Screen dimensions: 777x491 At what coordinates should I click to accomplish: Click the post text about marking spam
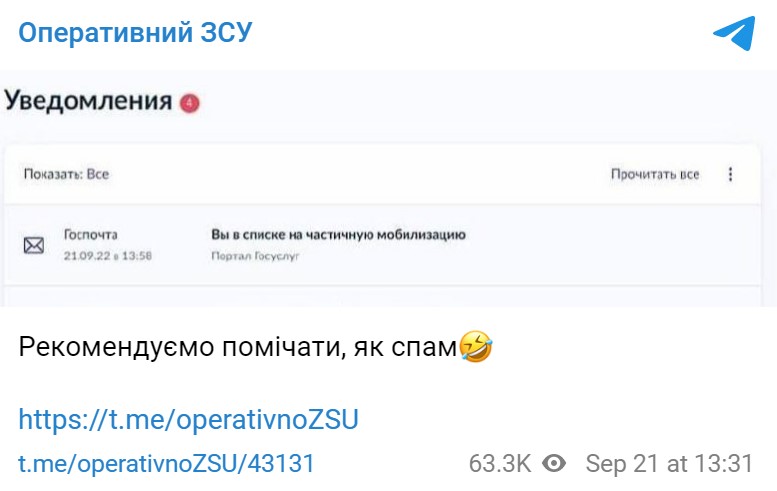pyautogui.click(x=239, y=348)
